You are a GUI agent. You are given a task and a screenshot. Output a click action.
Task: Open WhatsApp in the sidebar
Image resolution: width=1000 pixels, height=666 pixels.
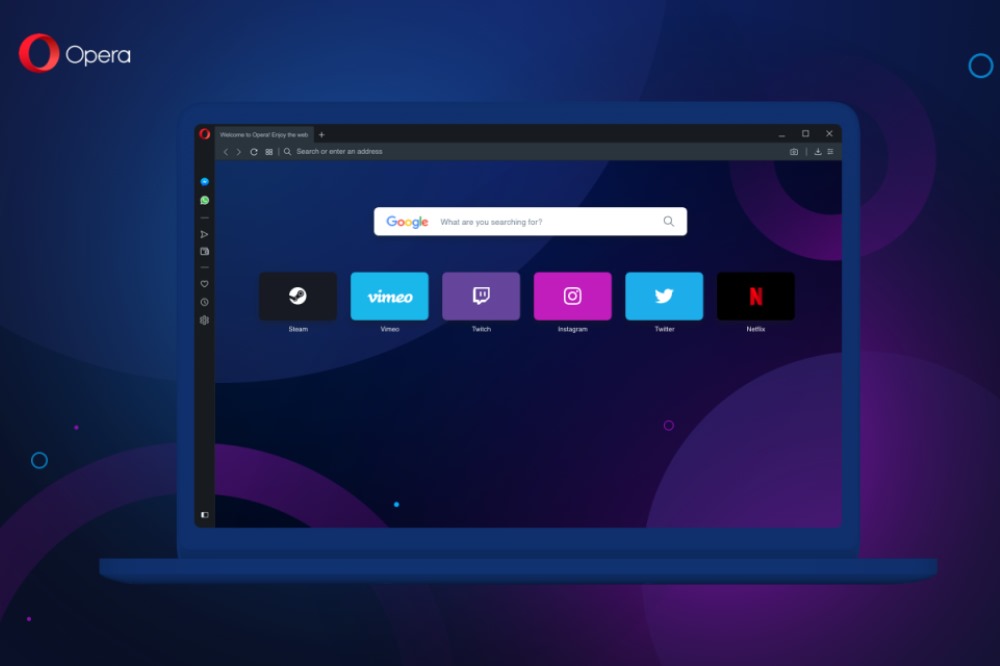tap(205, 200)
